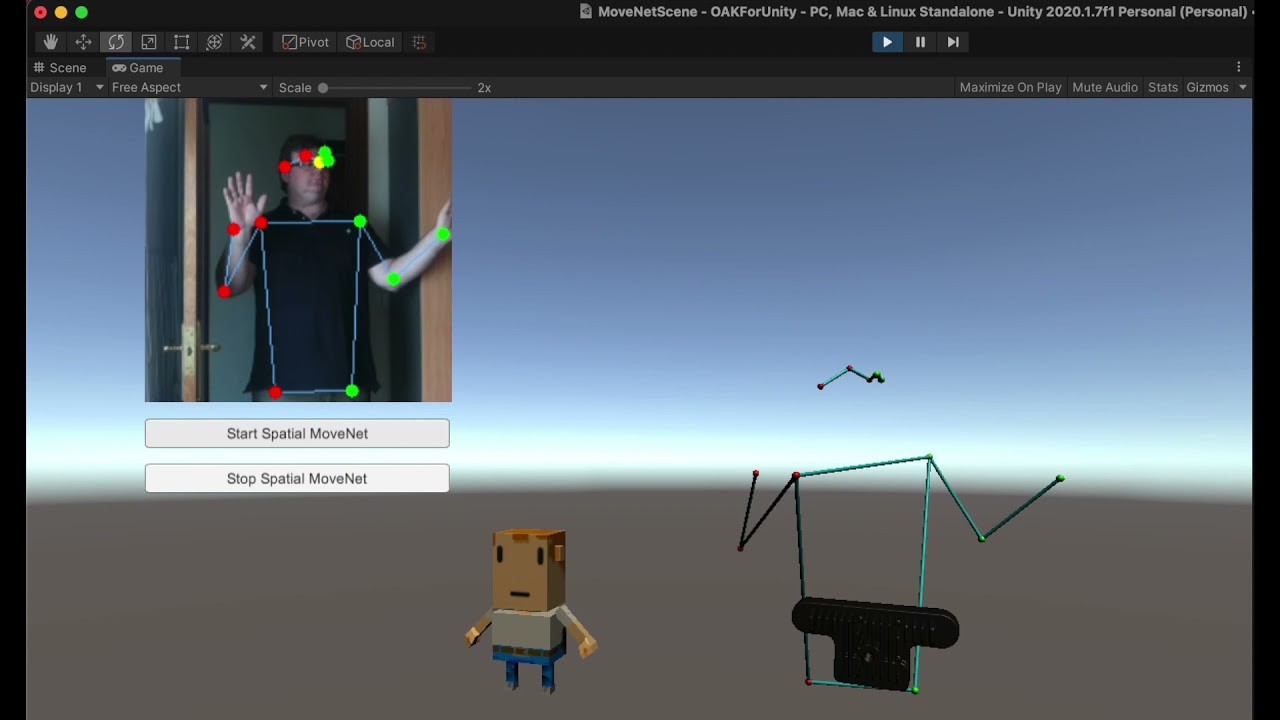This screenshot has width=1280, height=720.
Task: Select the Rotate tool
Action: (116, 42)
